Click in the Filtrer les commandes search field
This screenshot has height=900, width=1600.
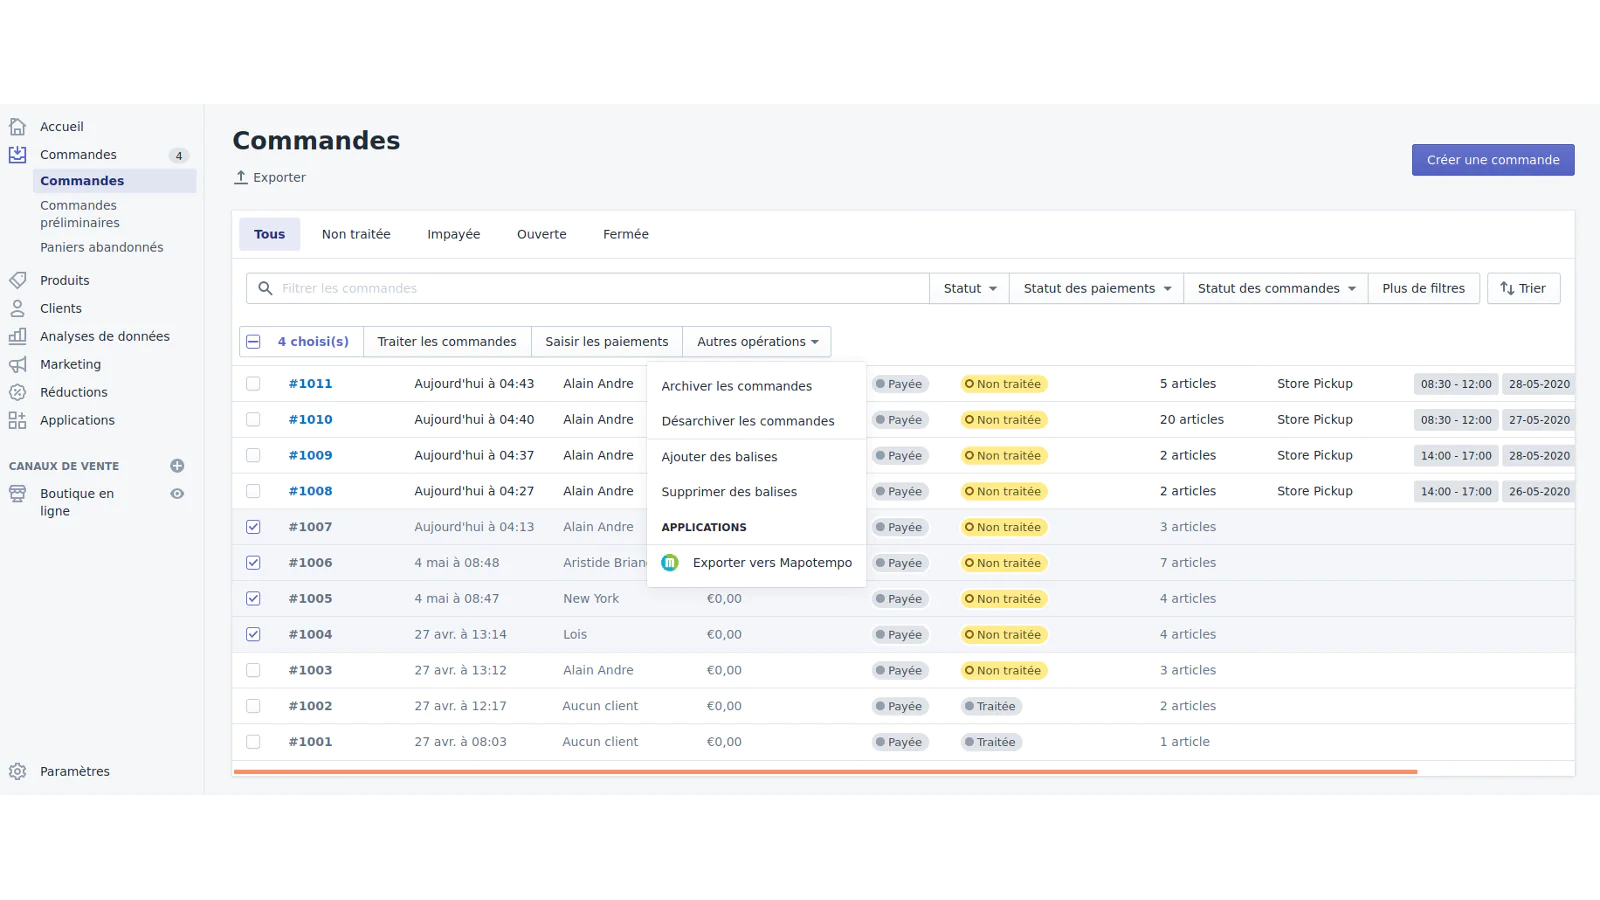600,289
